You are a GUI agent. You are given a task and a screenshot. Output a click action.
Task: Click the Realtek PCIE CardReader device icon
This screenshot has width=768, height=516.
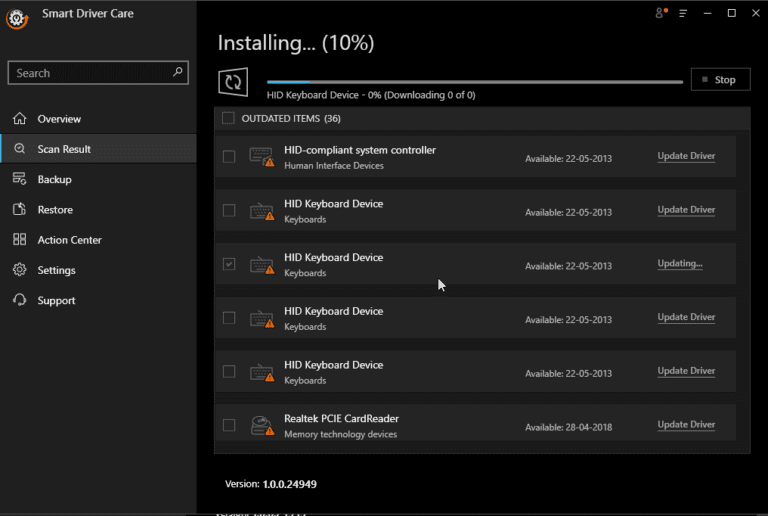[x=261, y=425]
